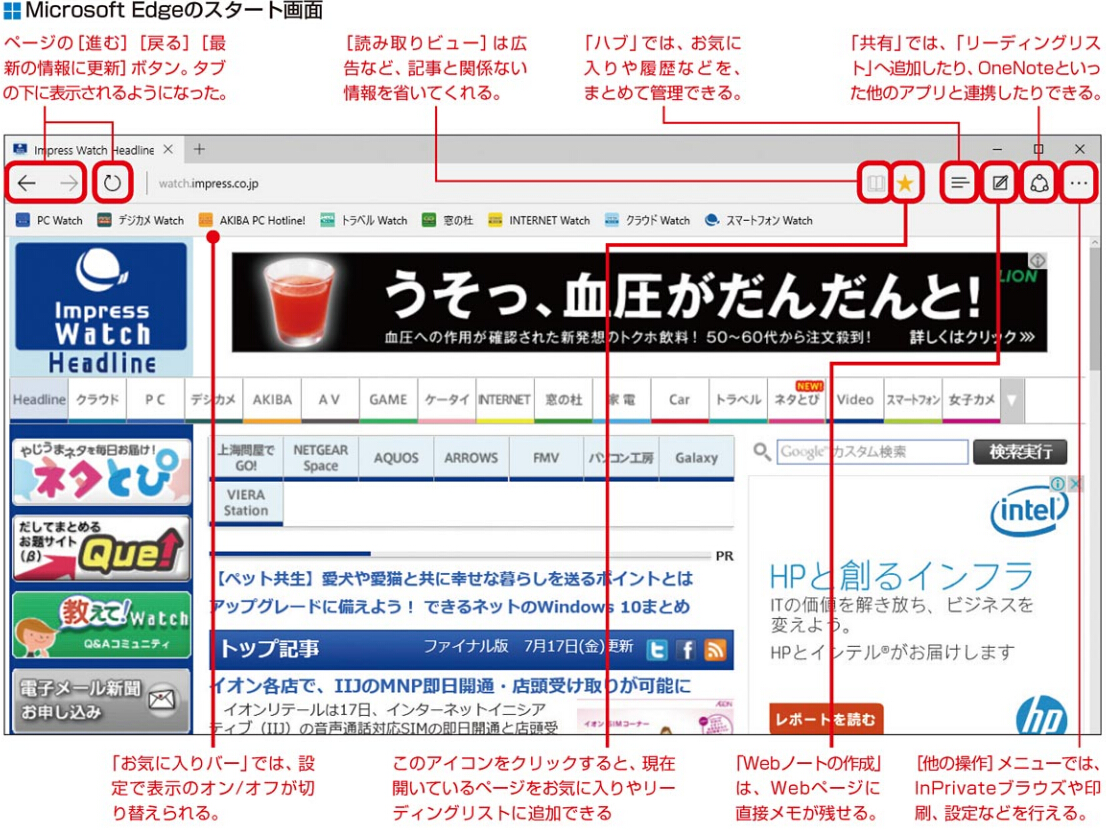
Task: Open the Windows 10まとめ article link
Action: (450, 606)
